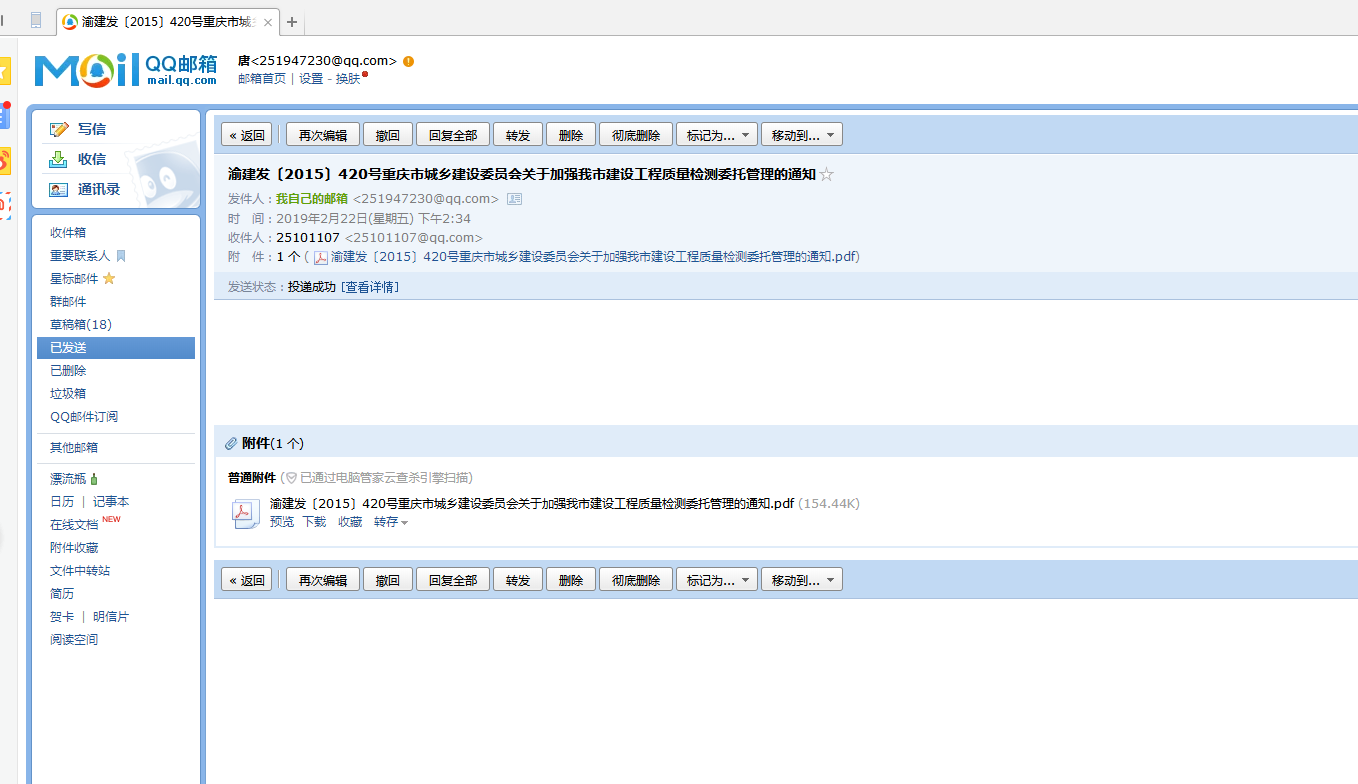Click 下载 attachment link
This screenshot has height=784, width=1358.
(314, 522)
